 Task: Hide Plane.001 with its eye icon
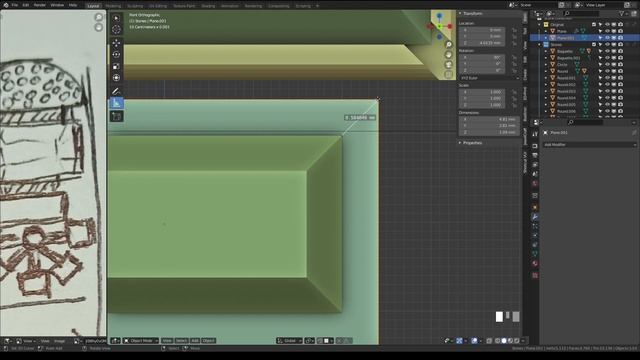point(607,38)
